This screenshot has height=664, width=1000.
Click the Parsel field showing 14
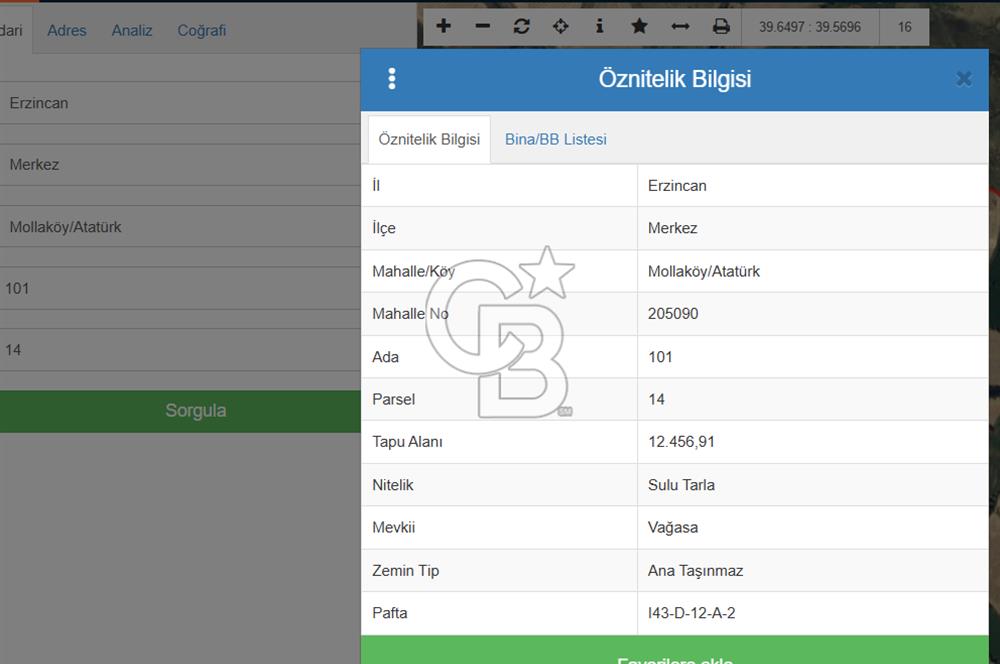tap(180, 350)
